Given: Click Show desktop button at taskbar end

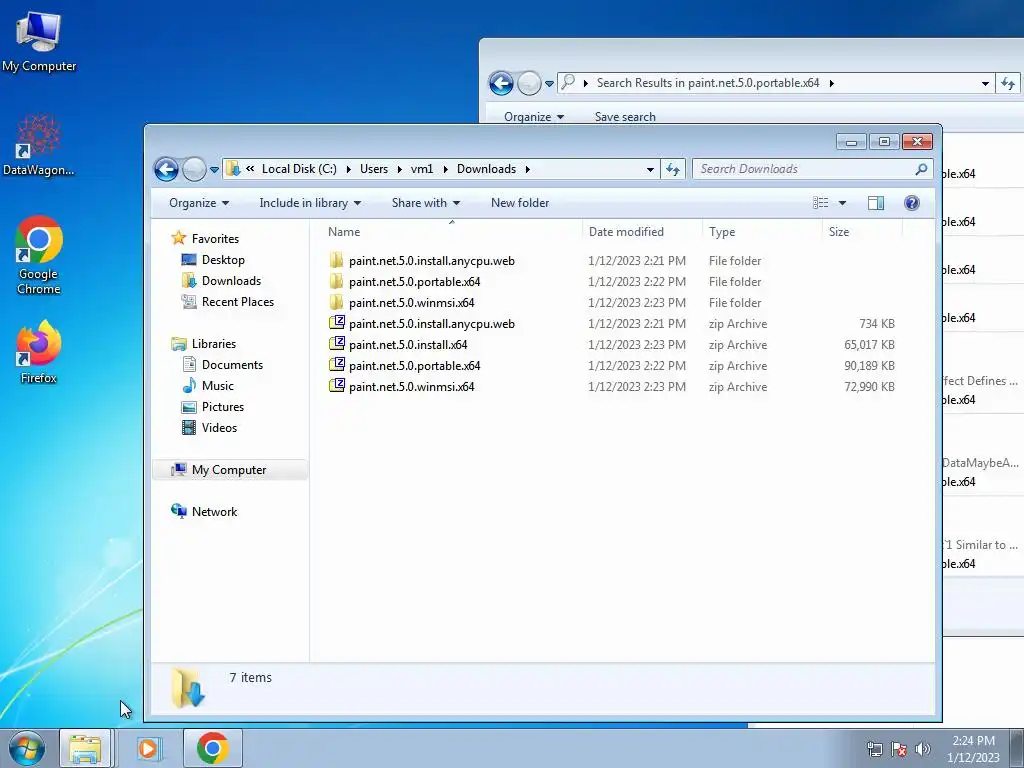Looking at the screenshot, I should point(1017,748).
